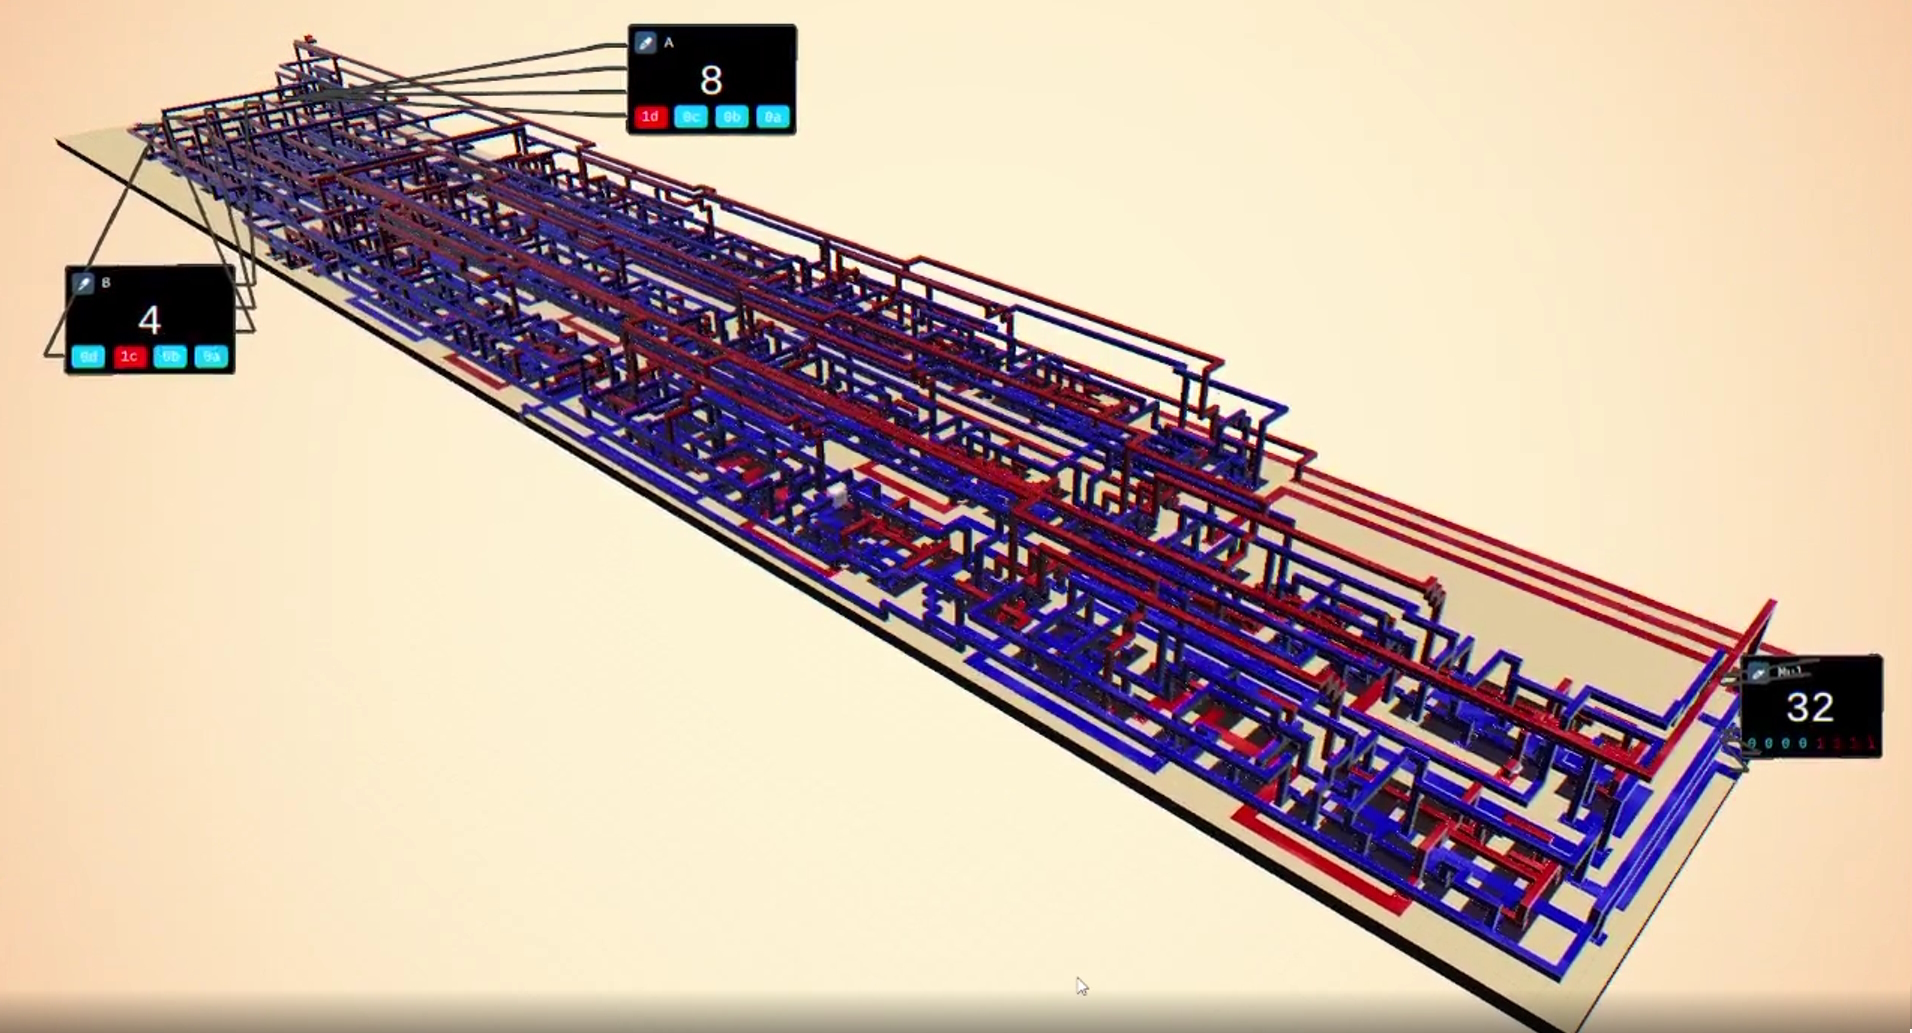Viewport: 1912px width, 1033px height.
Task: Click the output panel's name label
Action: pyautogui.click(x=1789, y=672)
